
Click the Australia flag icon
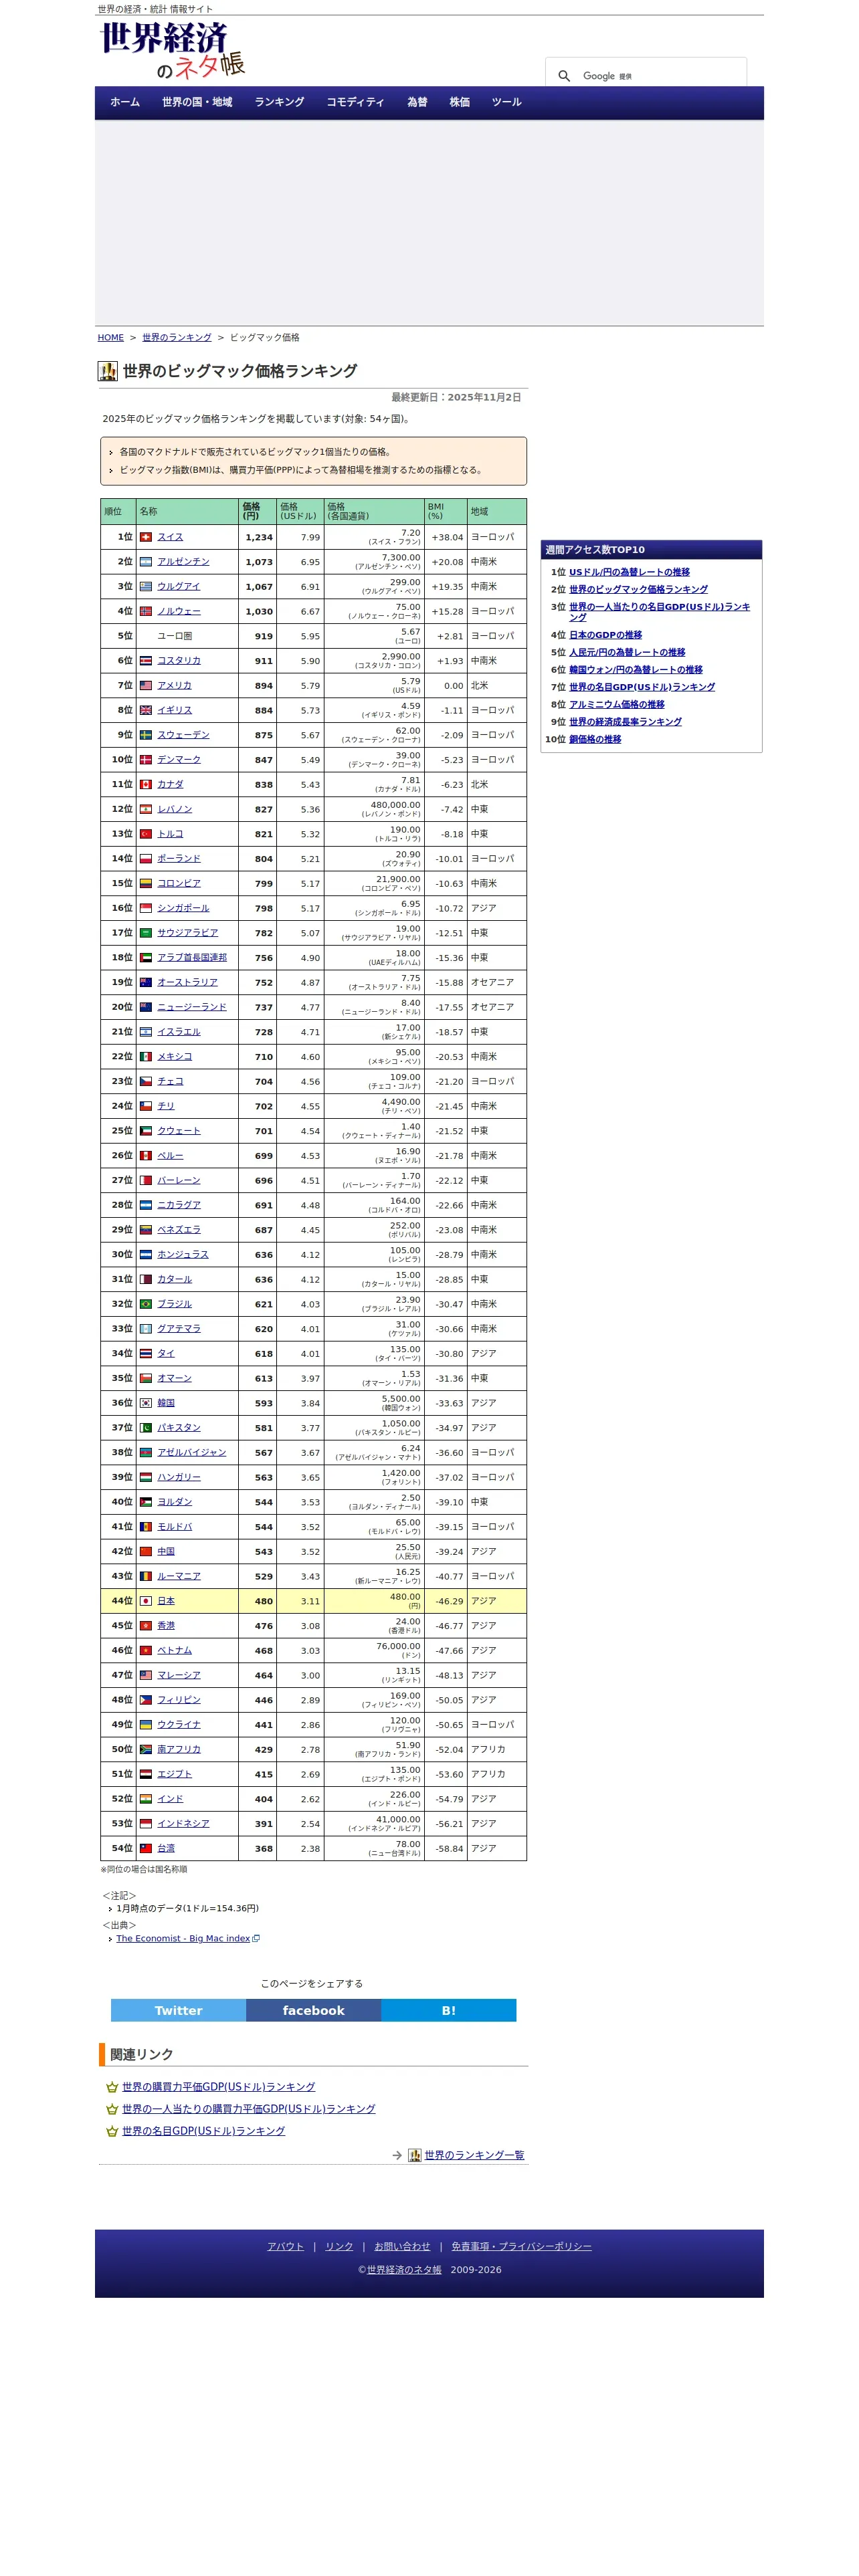pyautogui.click(x=146, y=982)
